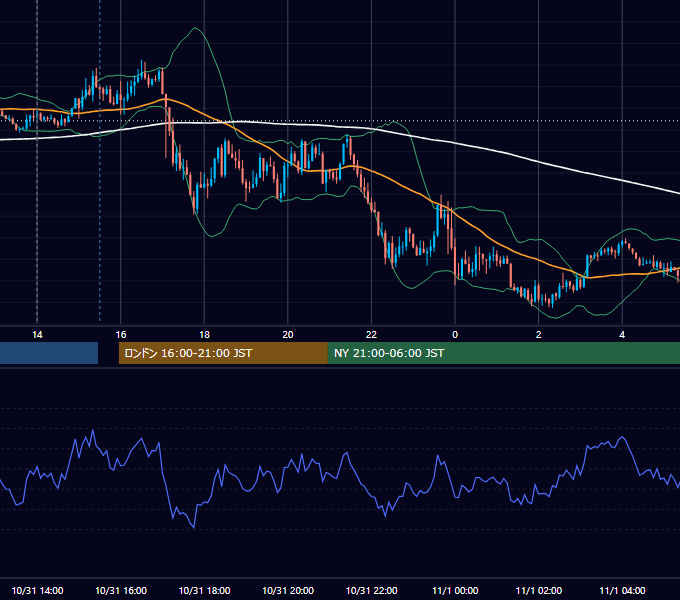Click the 14 hour label on upper axis
This screenshot has width=680, height=600.
point(37,335)
